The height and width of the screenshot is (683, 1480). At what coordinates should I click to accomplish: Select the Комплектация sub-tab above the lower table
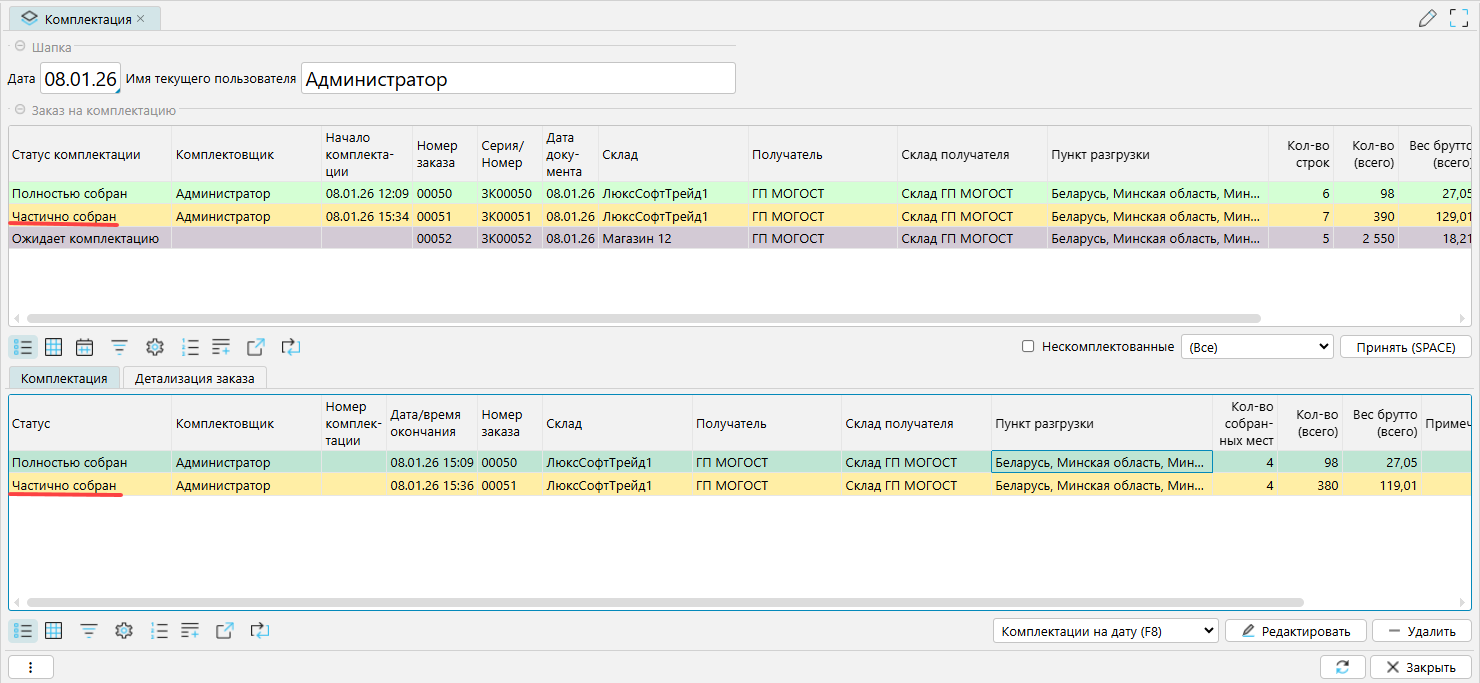(64, 378)
